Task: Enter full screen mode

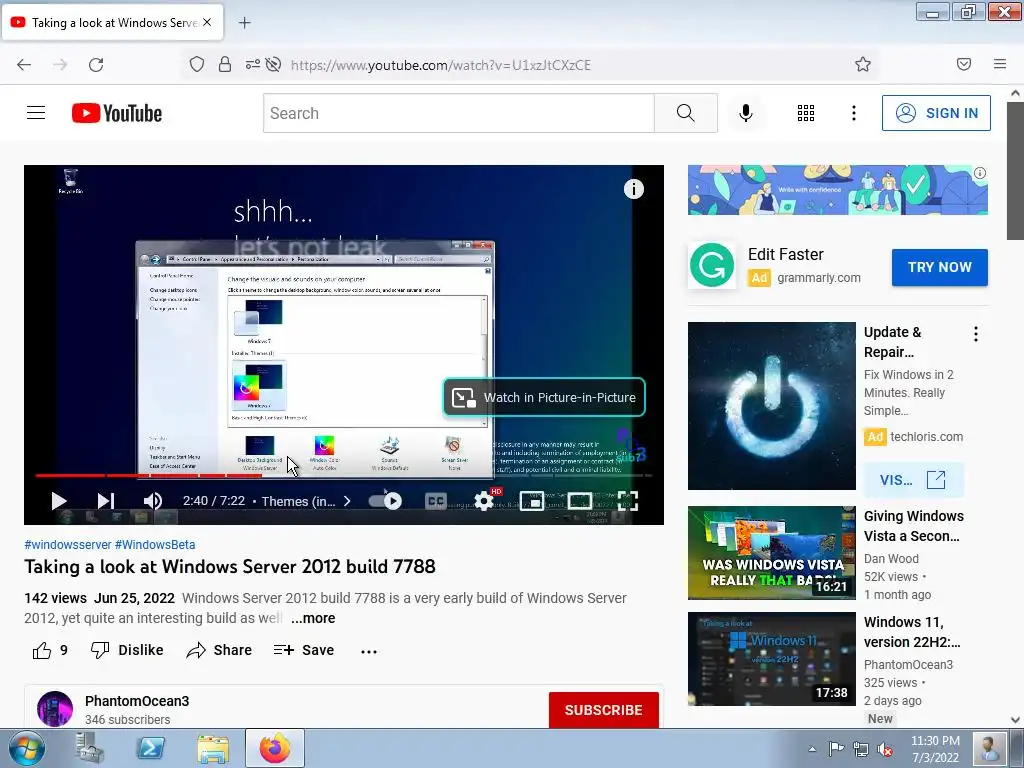Action: click(x=628, y=501)
